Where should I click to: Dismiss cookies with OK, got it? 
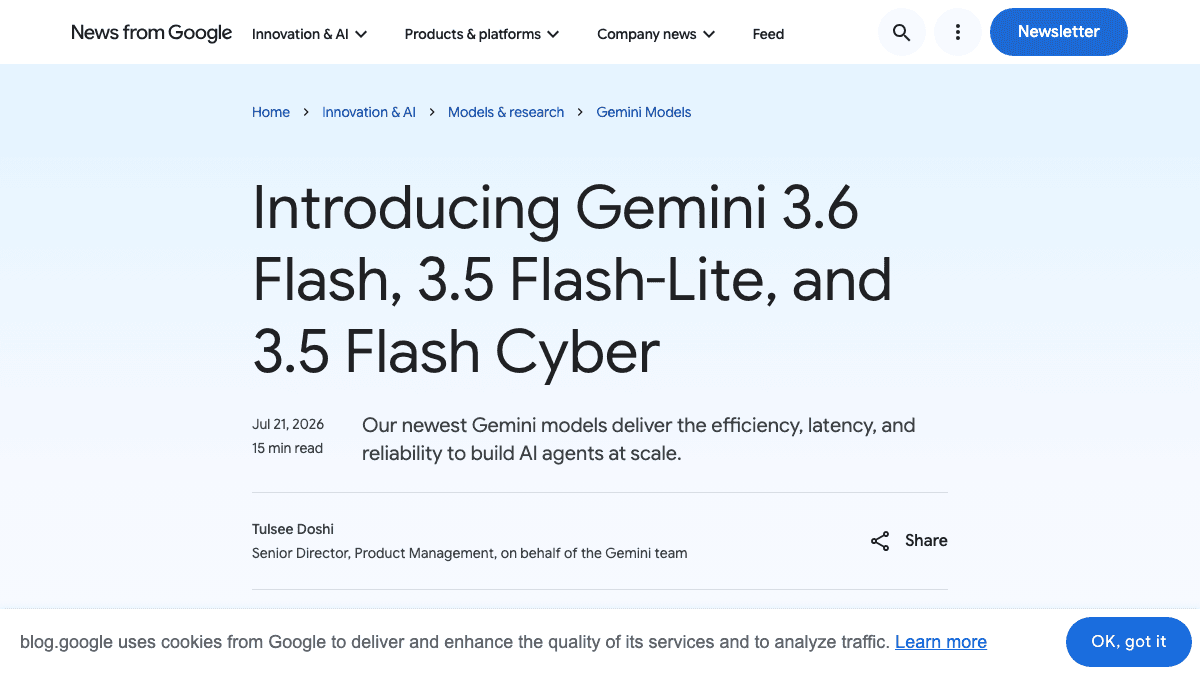(x=1129, y=642)
